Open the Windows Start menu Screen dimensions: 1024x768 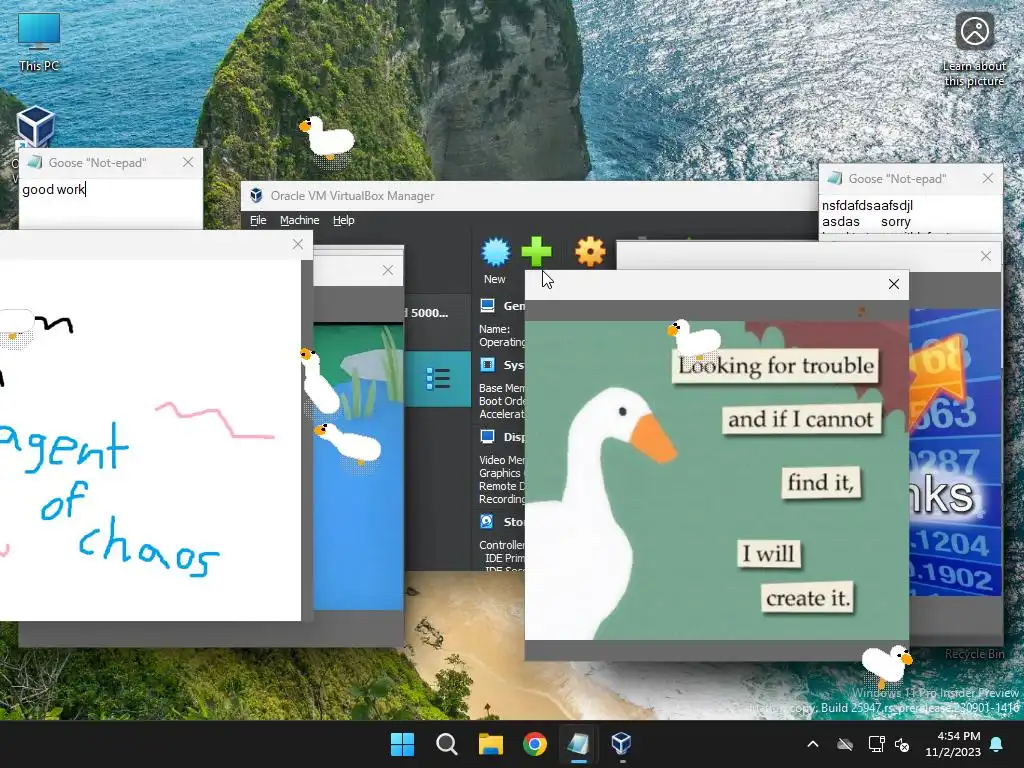(402, 744)
